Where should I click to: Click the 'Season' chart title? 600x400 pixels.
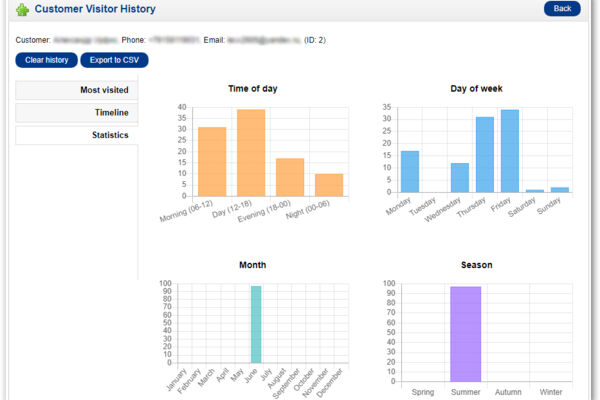[476, 265]
